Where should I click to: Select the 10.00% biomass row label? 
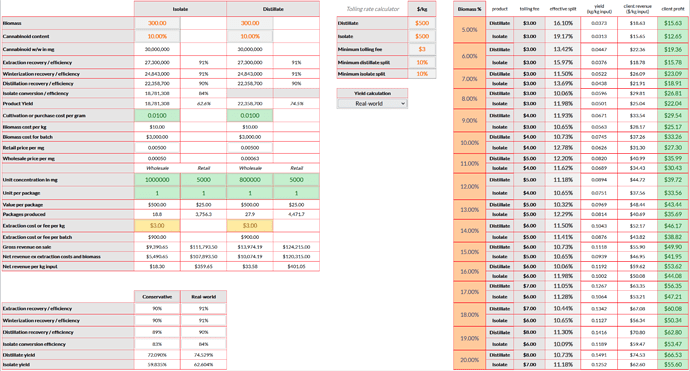469,143
